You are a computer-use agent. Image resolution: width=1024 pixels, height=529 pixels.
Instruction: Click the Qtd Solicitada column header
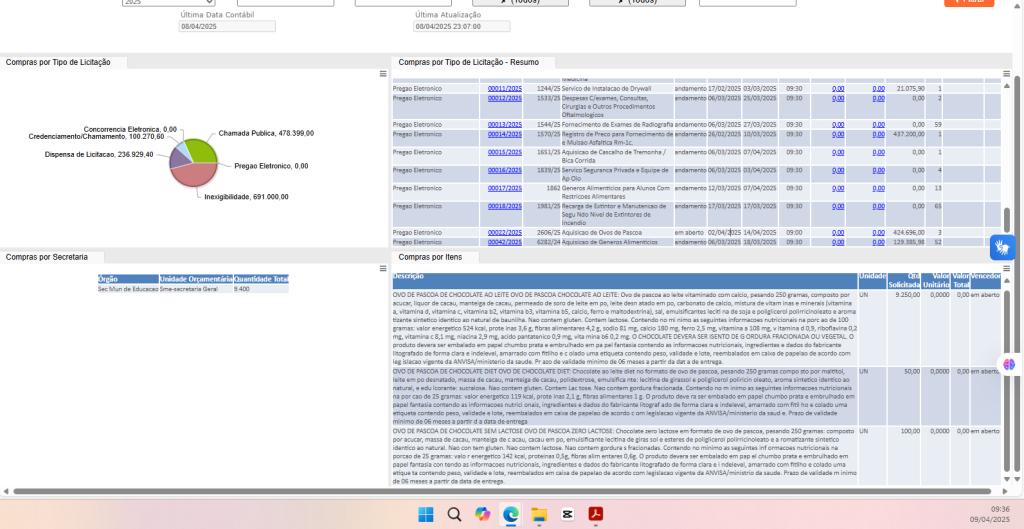click(904, 281)
